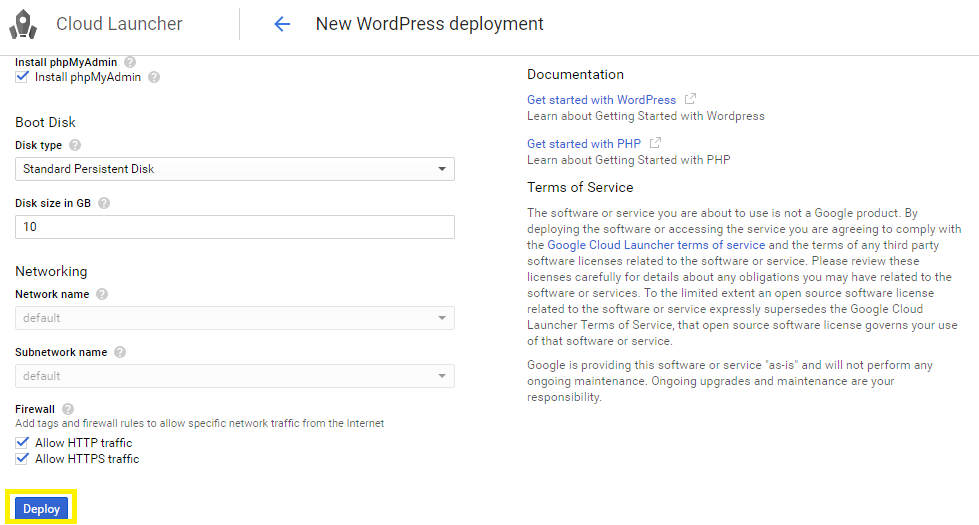The height and width of the screenshot is (525, 979).
Task: Toggle the Allow HTTPS traffic checkbox
Action: [x=22, y=459]
